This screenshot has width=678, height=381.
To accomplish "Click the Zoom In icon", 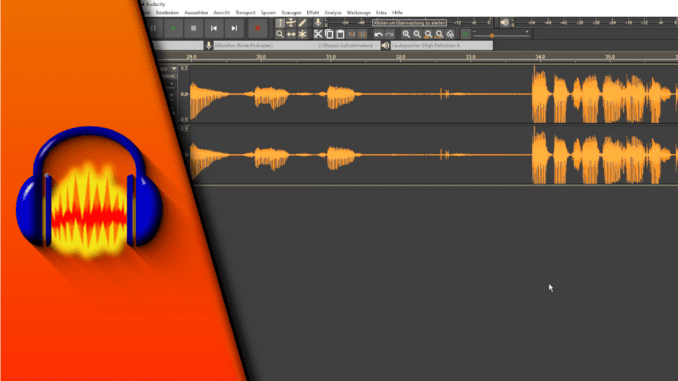I will (x=406, y=34).
